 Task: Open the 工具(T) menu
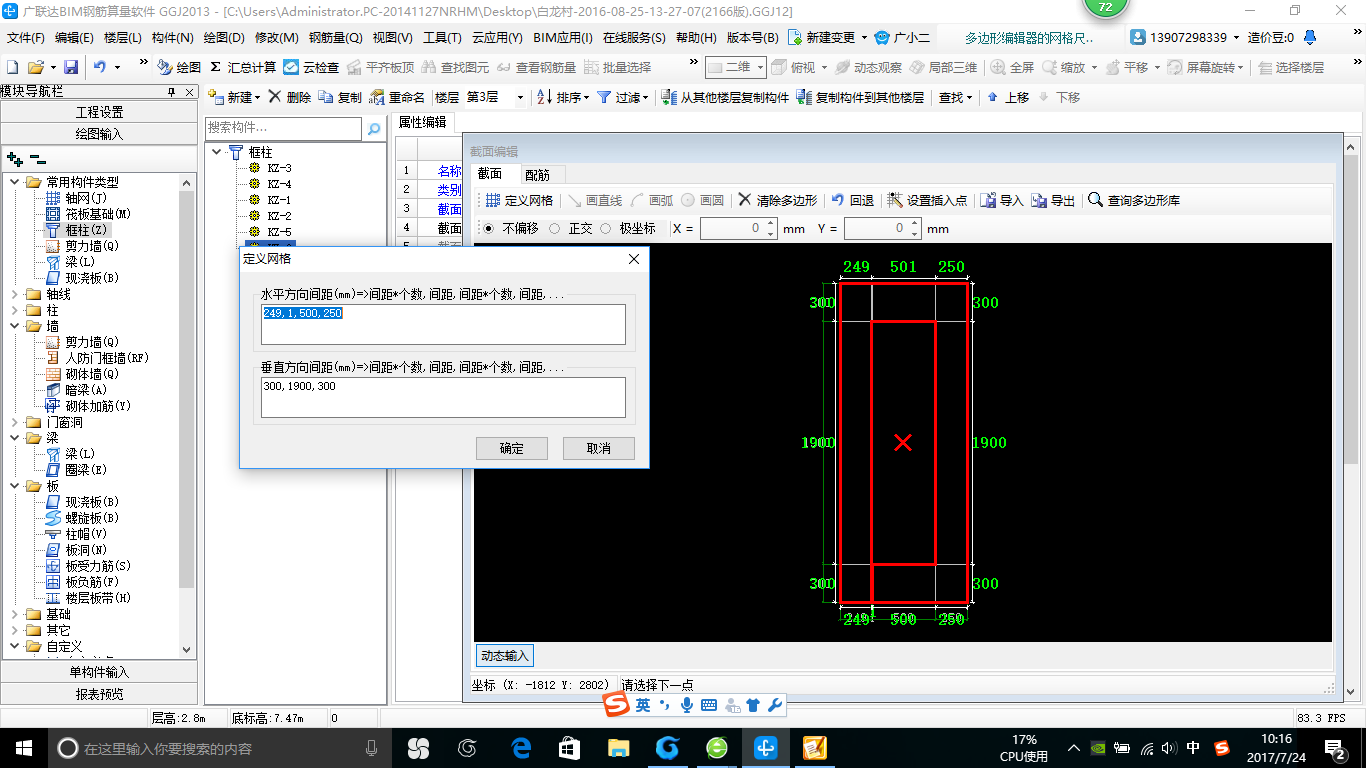442,38
